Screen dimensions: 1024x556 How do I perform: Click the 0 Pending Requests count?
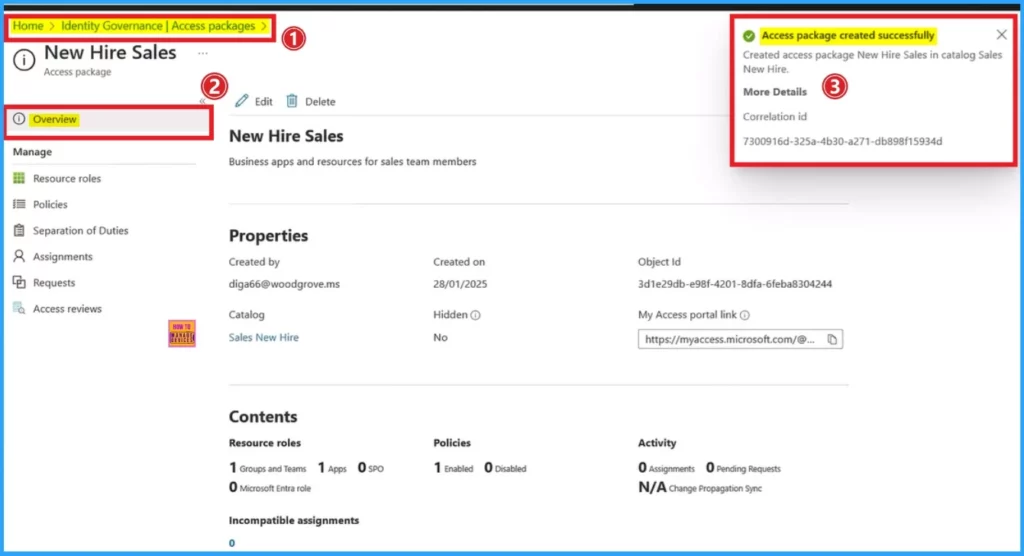743,468
